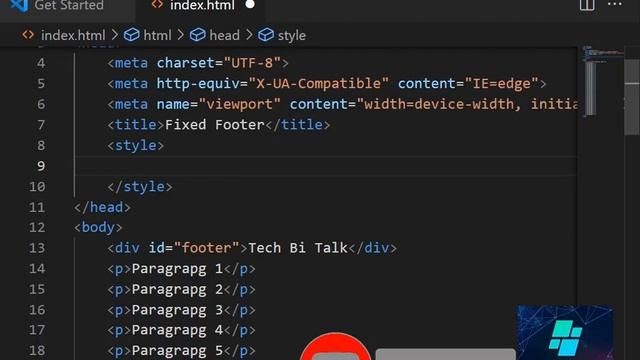Viewport: 640px width, 360px height.
Task: Click the "footer" id value
Action: click(206, 248)
